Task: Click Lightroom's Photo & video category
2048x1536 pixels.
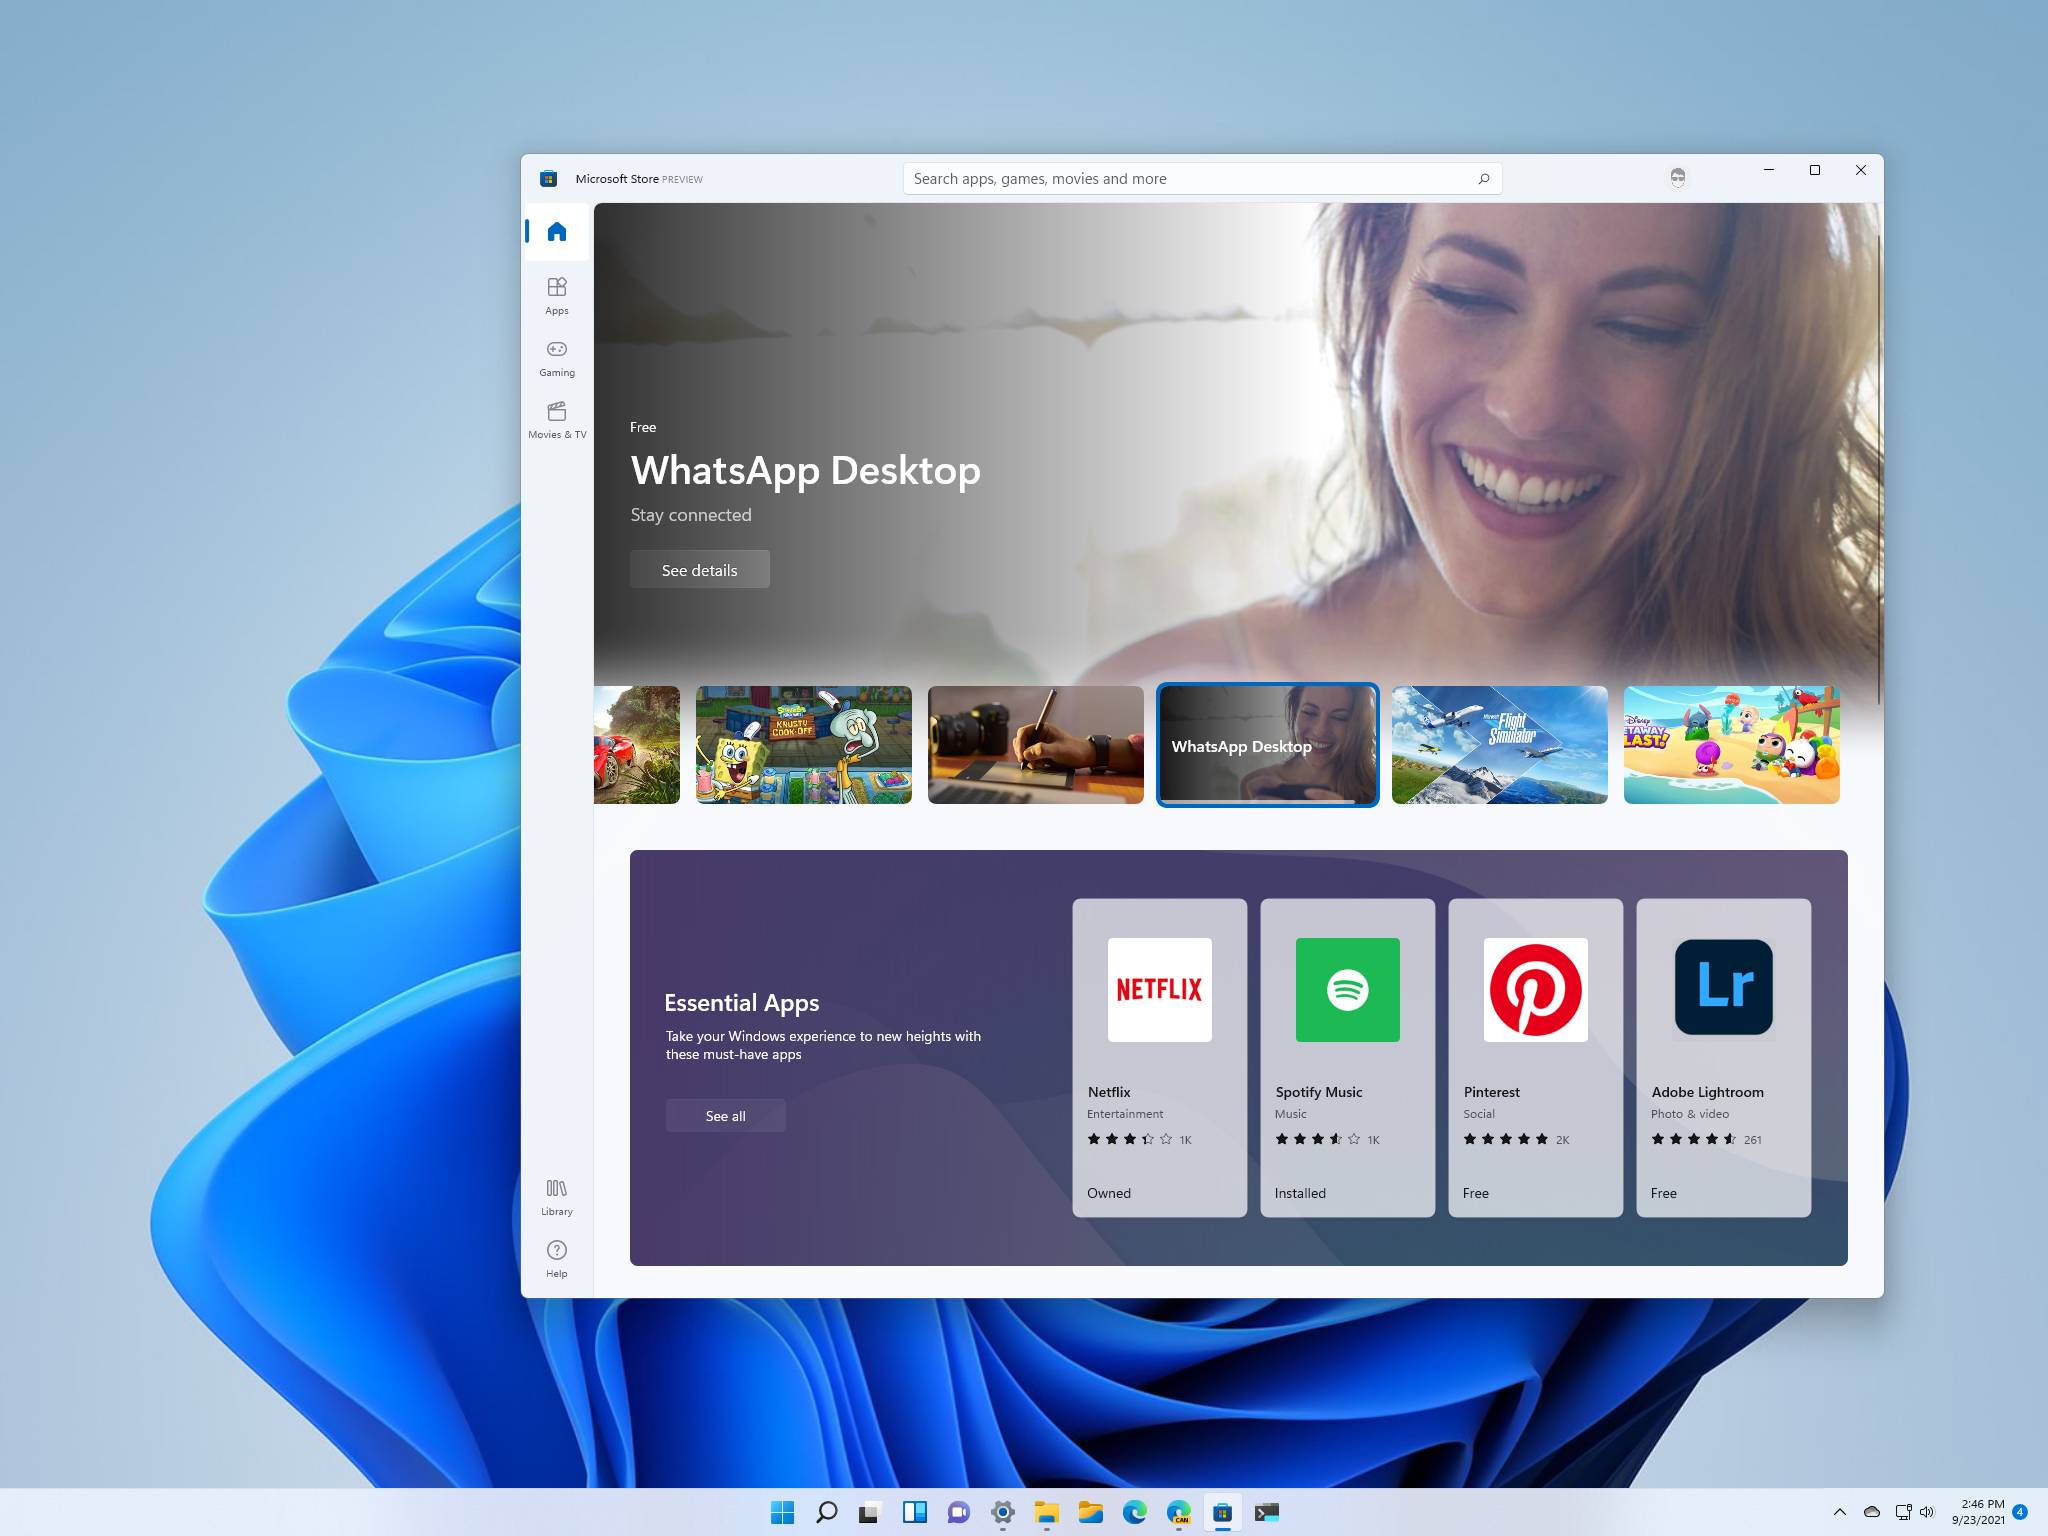Action: pyautogui.click(x=1690, y=1114)
